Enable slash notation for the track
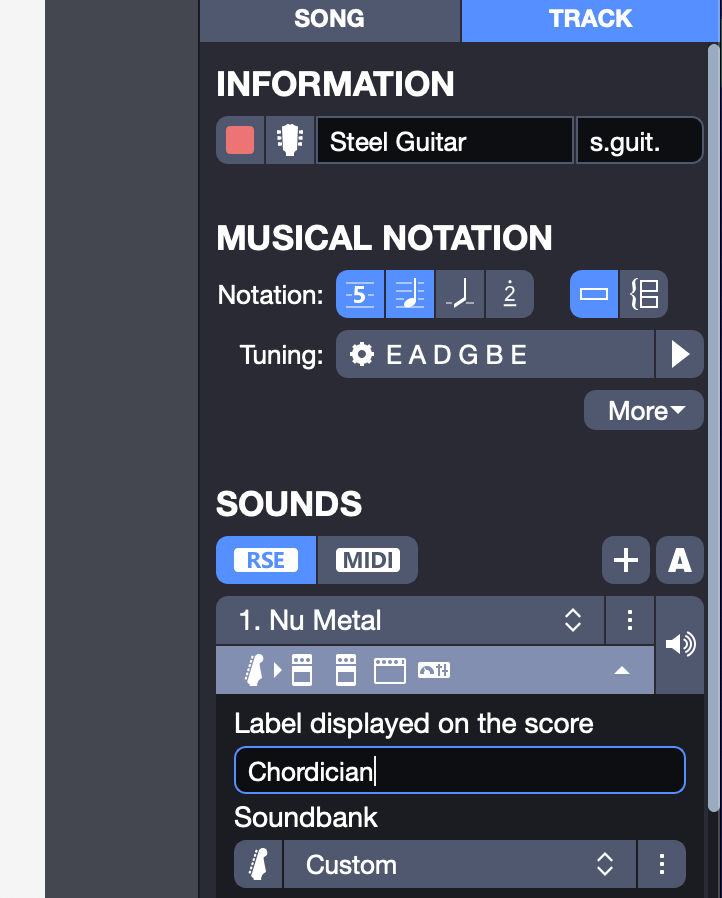The height and width of the screenshot is (898, 722). click(460, 295)
